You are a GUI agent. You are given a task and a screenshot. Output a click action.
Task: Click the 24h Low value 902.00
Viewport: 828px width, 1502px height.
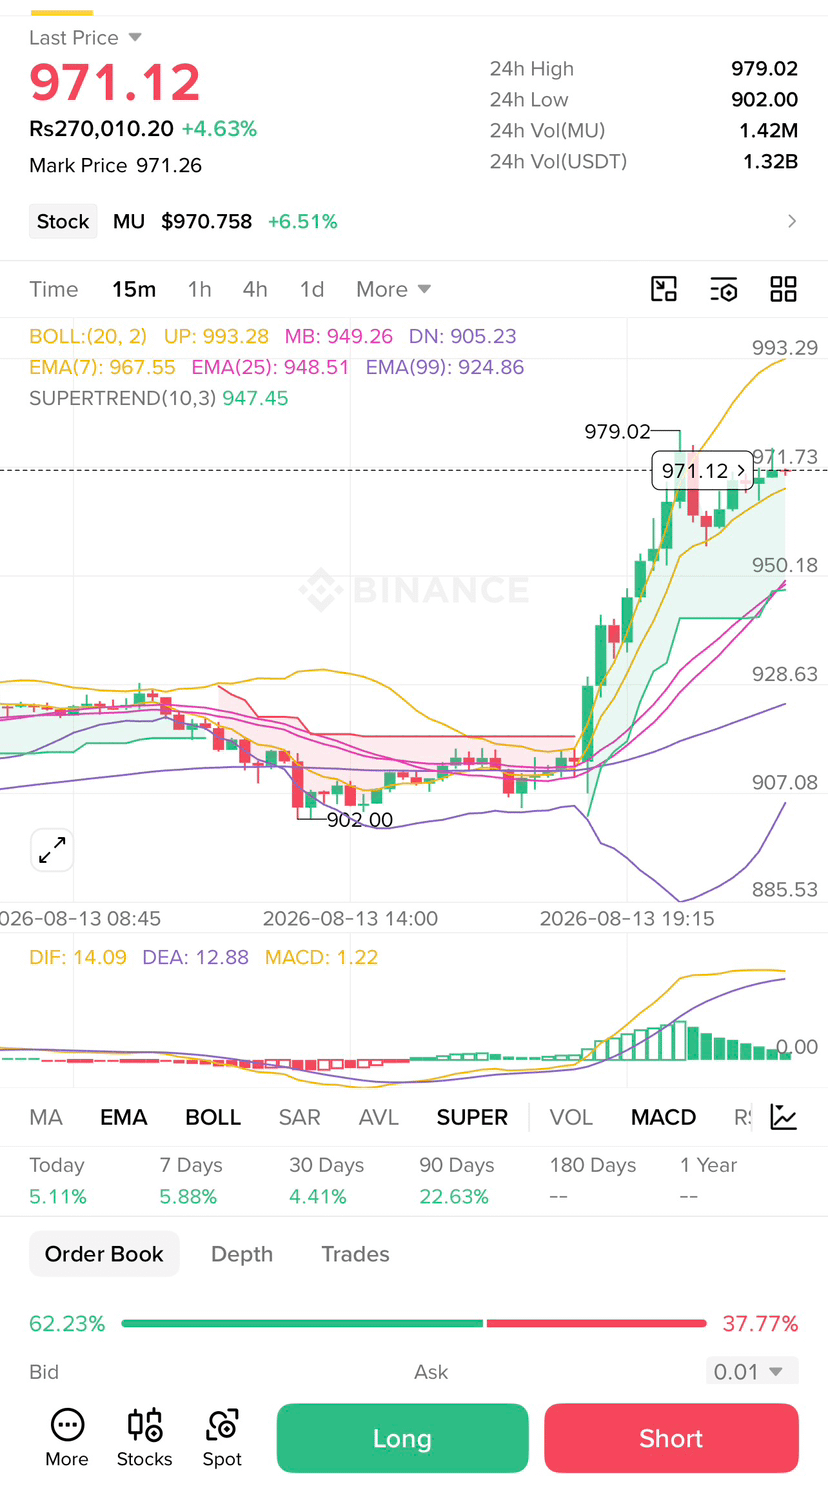pos(764,99)
